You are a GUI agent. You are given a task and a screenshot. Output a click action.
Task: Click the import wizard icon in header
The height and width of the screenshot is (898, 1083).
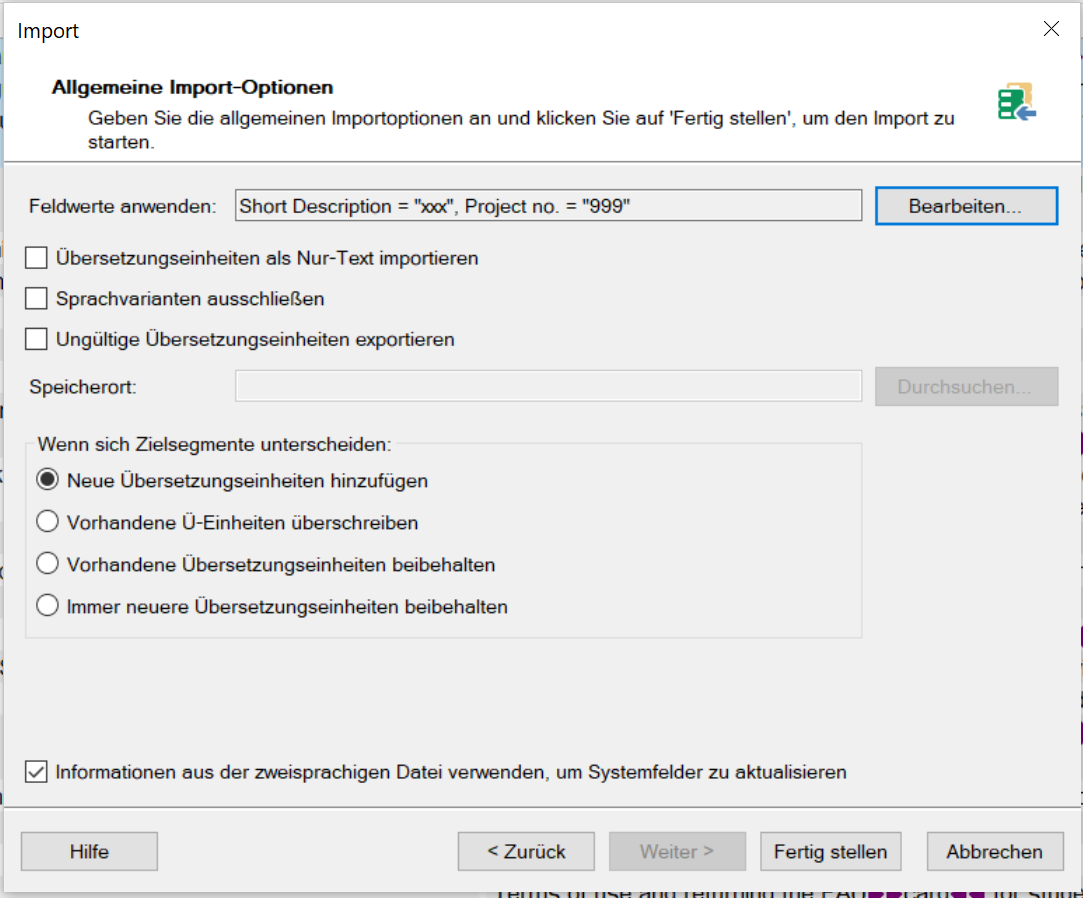click(1016, 102)
